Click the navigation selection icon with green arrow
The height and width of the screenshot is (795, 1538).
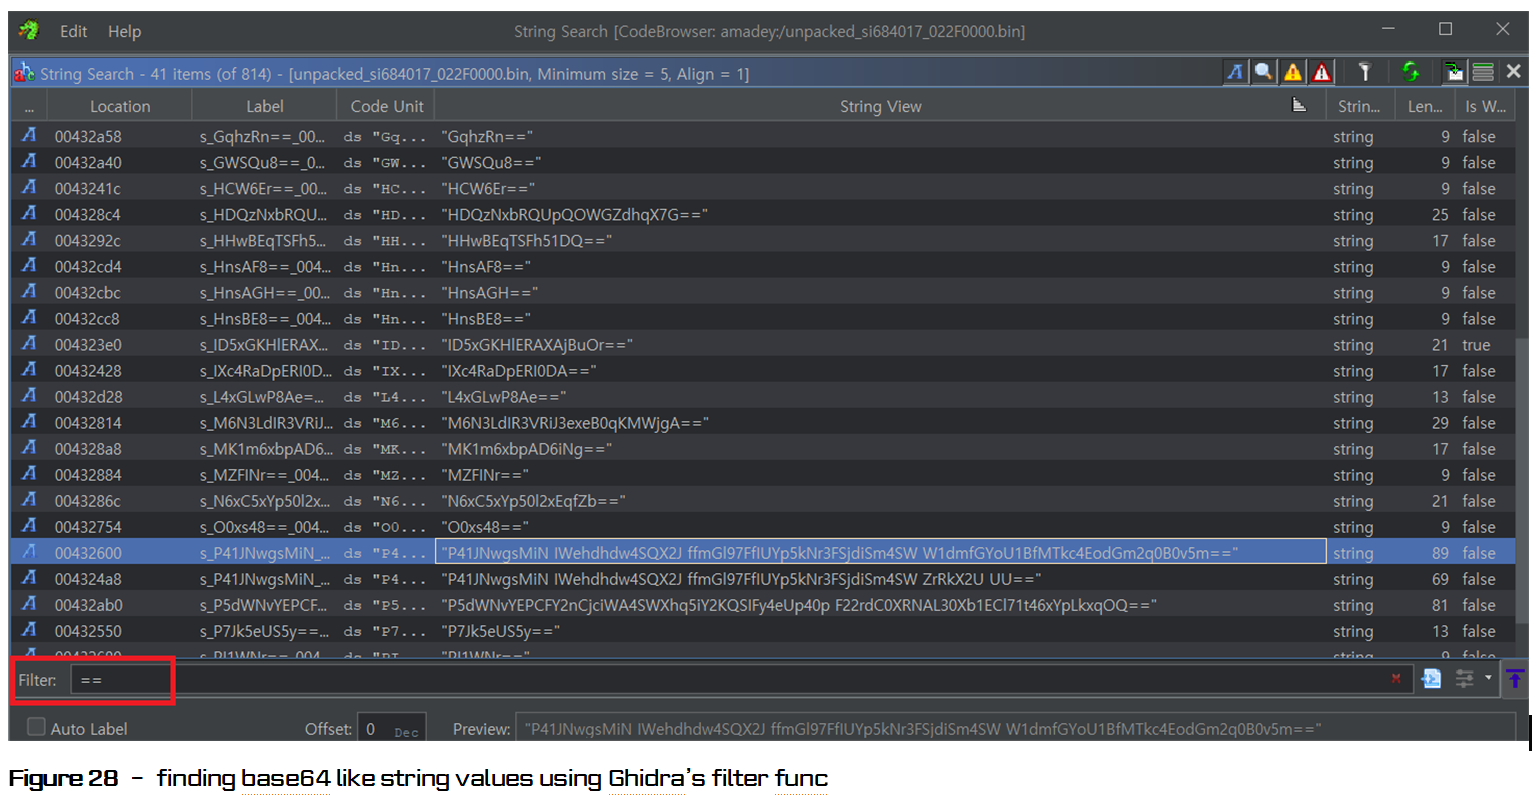tap(1454, 72)
